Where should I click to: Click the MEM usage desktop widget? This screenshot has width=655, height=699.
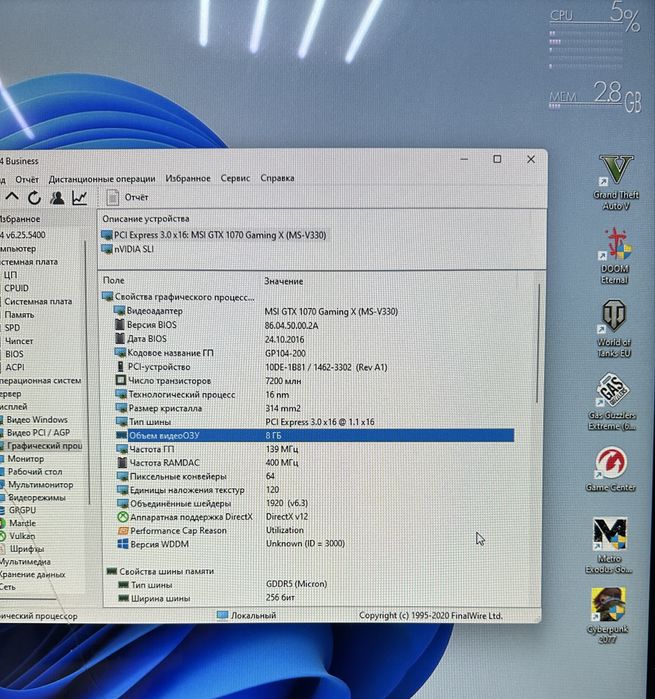595,97
